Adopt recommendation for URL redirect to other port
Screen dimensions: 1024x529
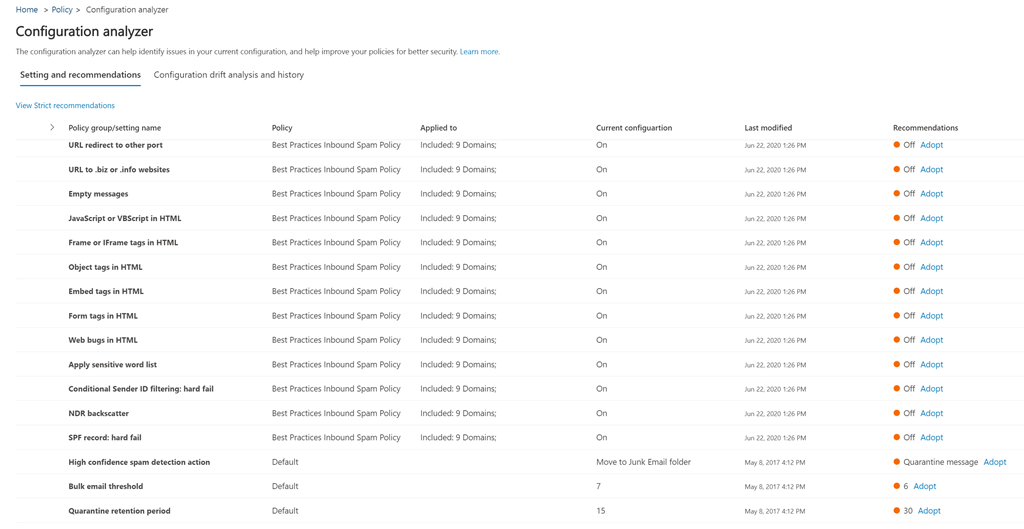point(931,145)
